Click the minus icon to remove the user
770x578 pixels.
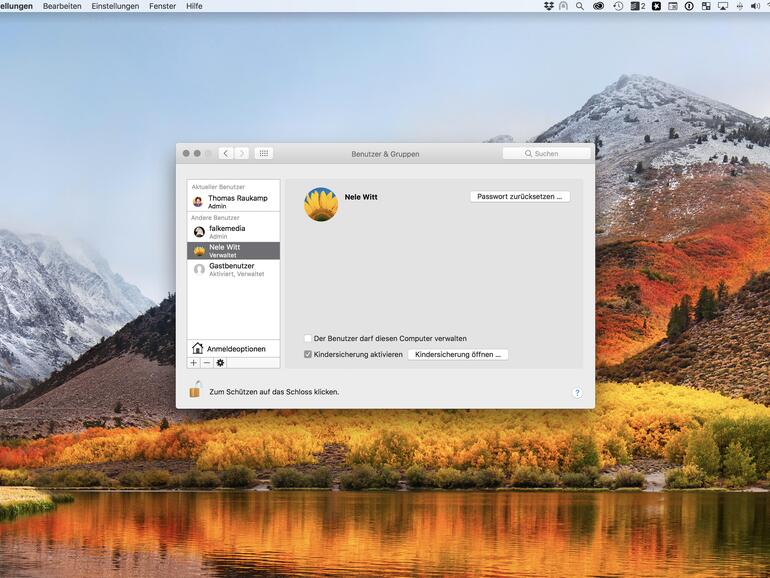[207, 363]
